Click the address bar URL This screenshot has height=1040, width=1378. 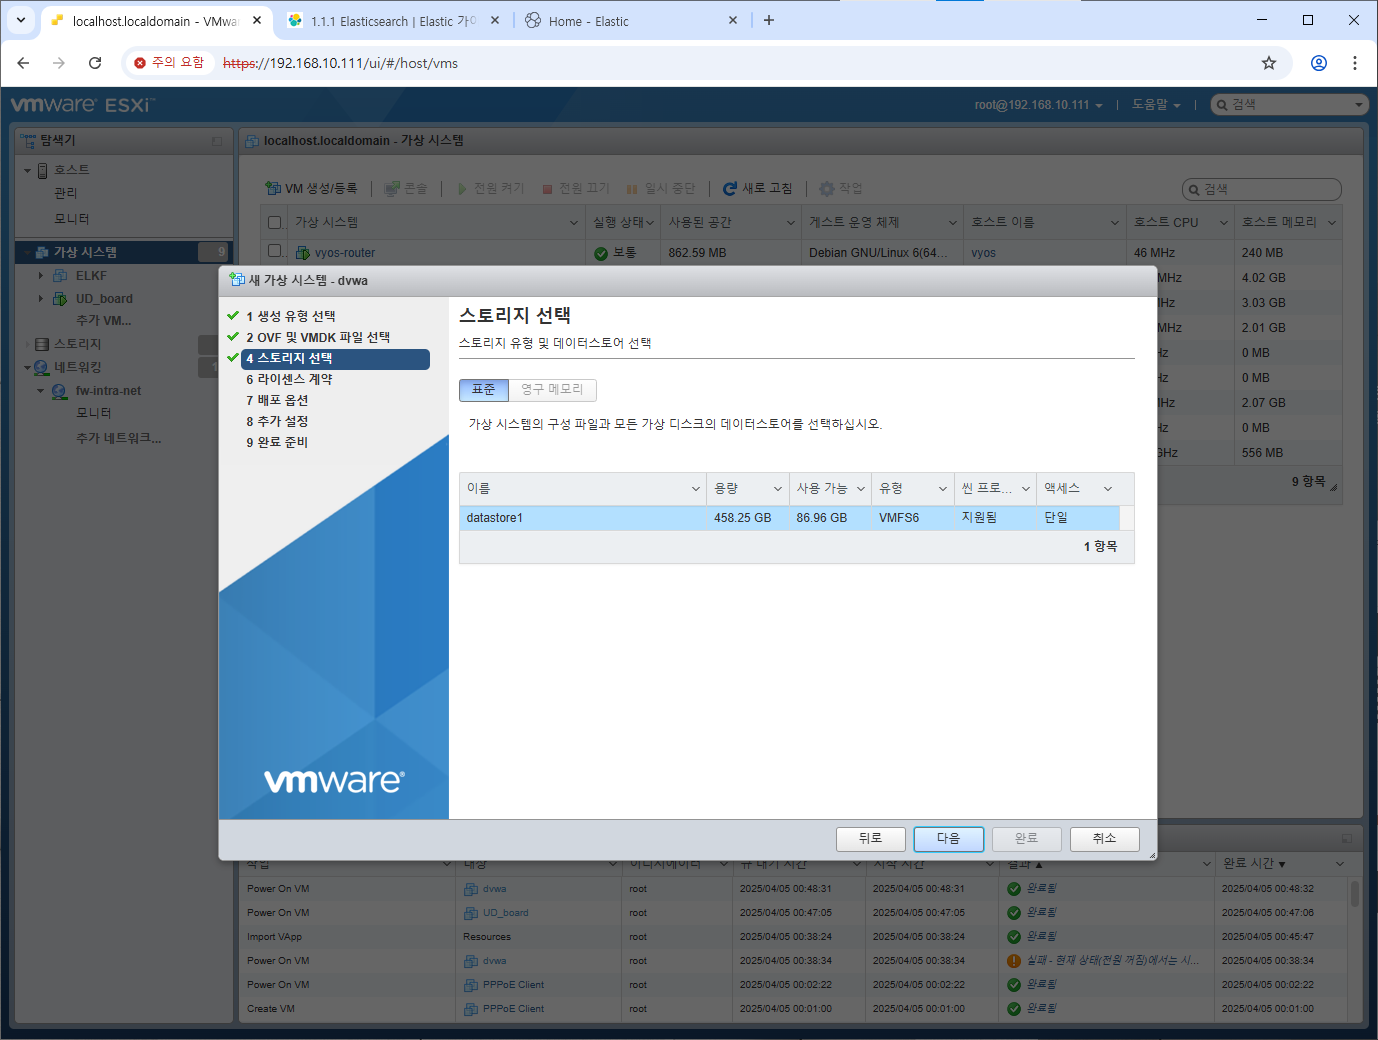pyautogui.click(x=340, y=63)
